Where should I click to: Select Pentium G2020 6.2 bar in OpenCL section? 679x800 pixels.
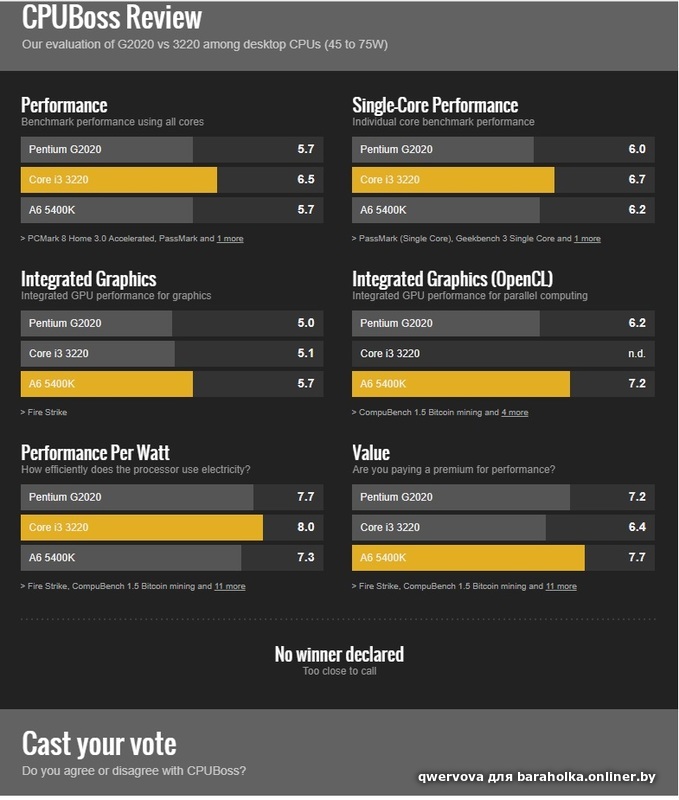pyautogui.click(x=503, y=323)
